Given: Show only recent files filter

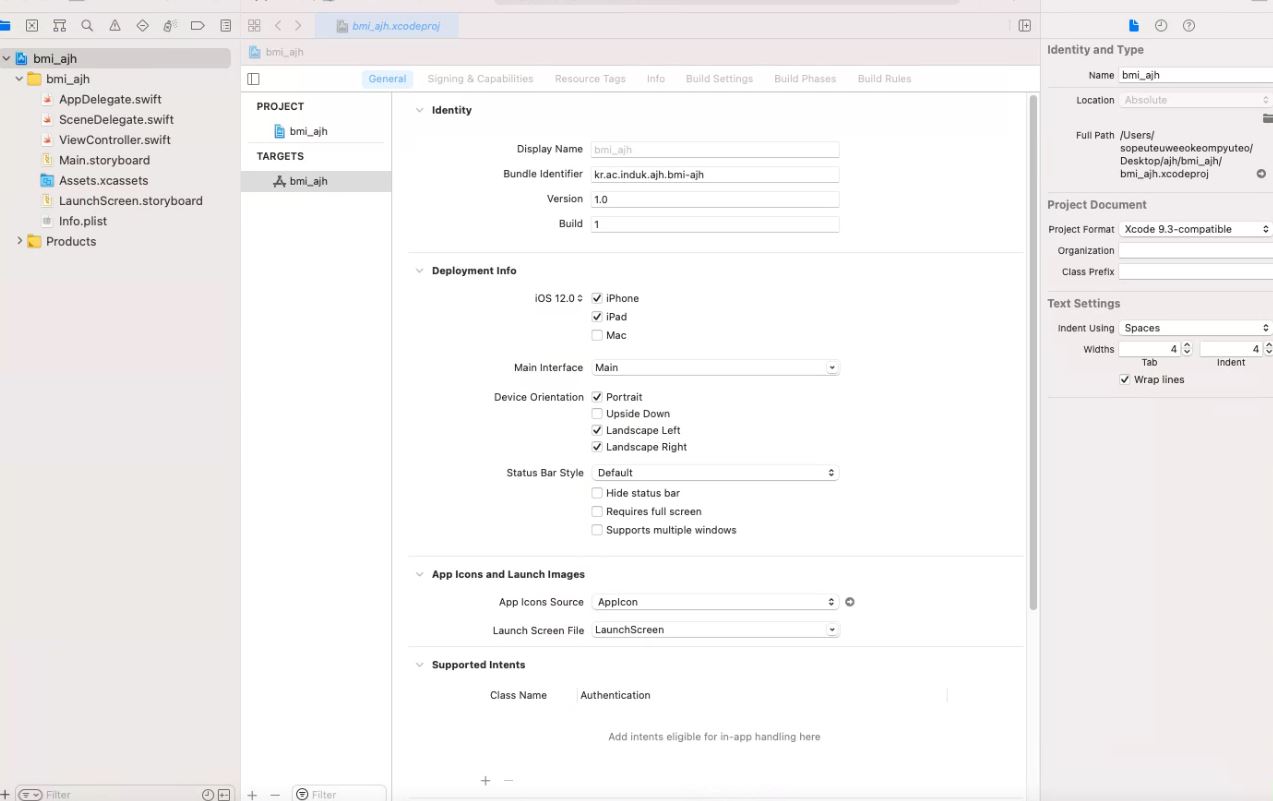Looking at the screenshot, I should click(208, 794).
